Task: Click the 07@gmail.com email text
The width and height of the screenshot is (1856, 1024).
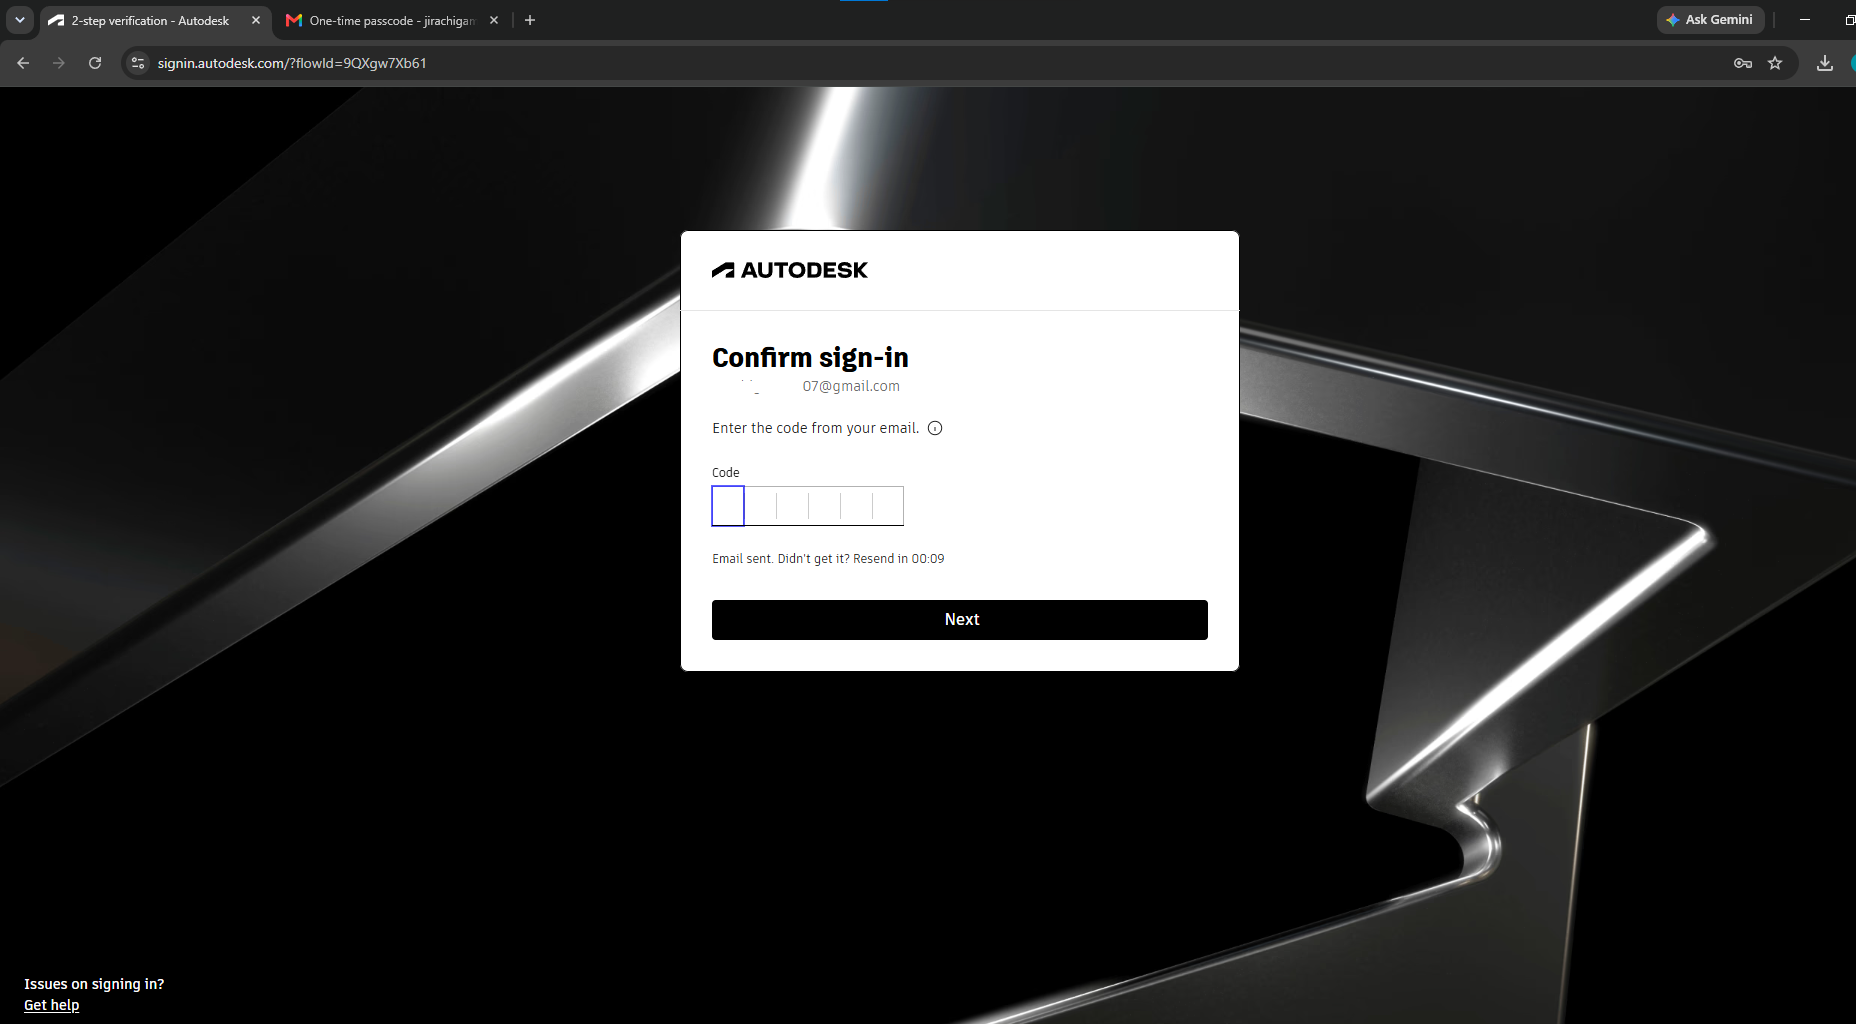Action: [x=851, y=386]
